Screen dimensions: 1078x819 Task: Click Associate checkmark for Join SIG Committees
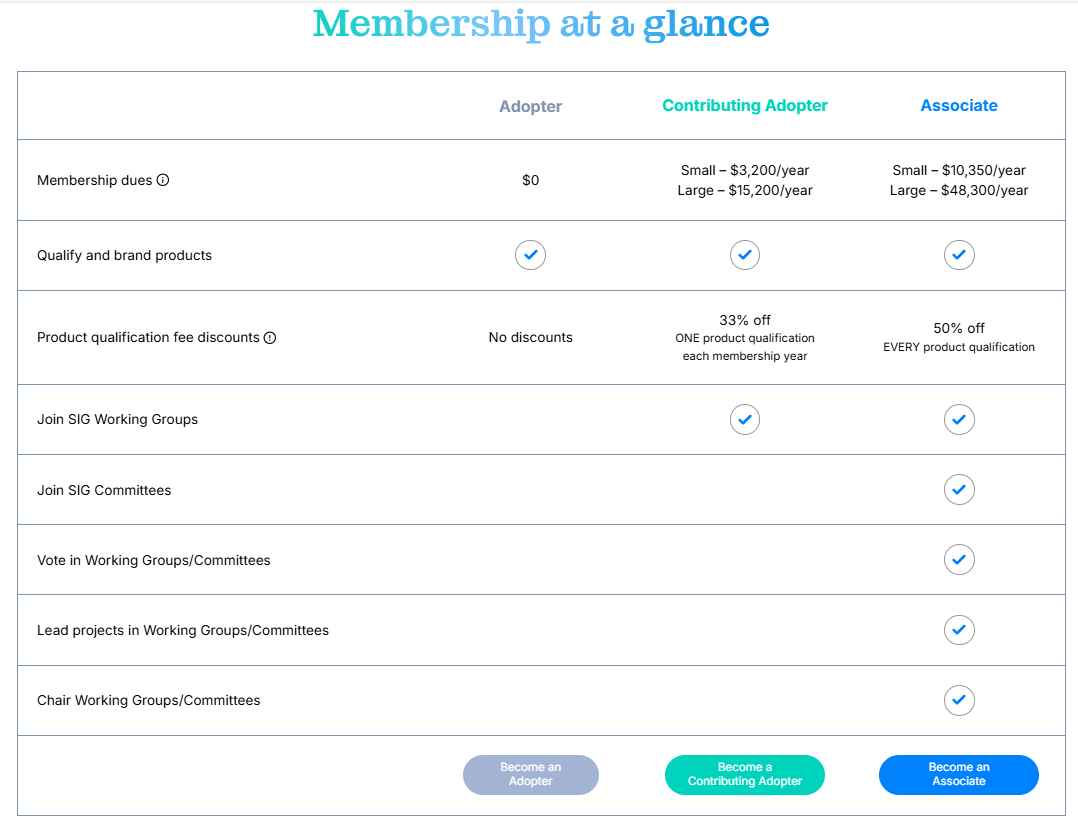[959, 490]
